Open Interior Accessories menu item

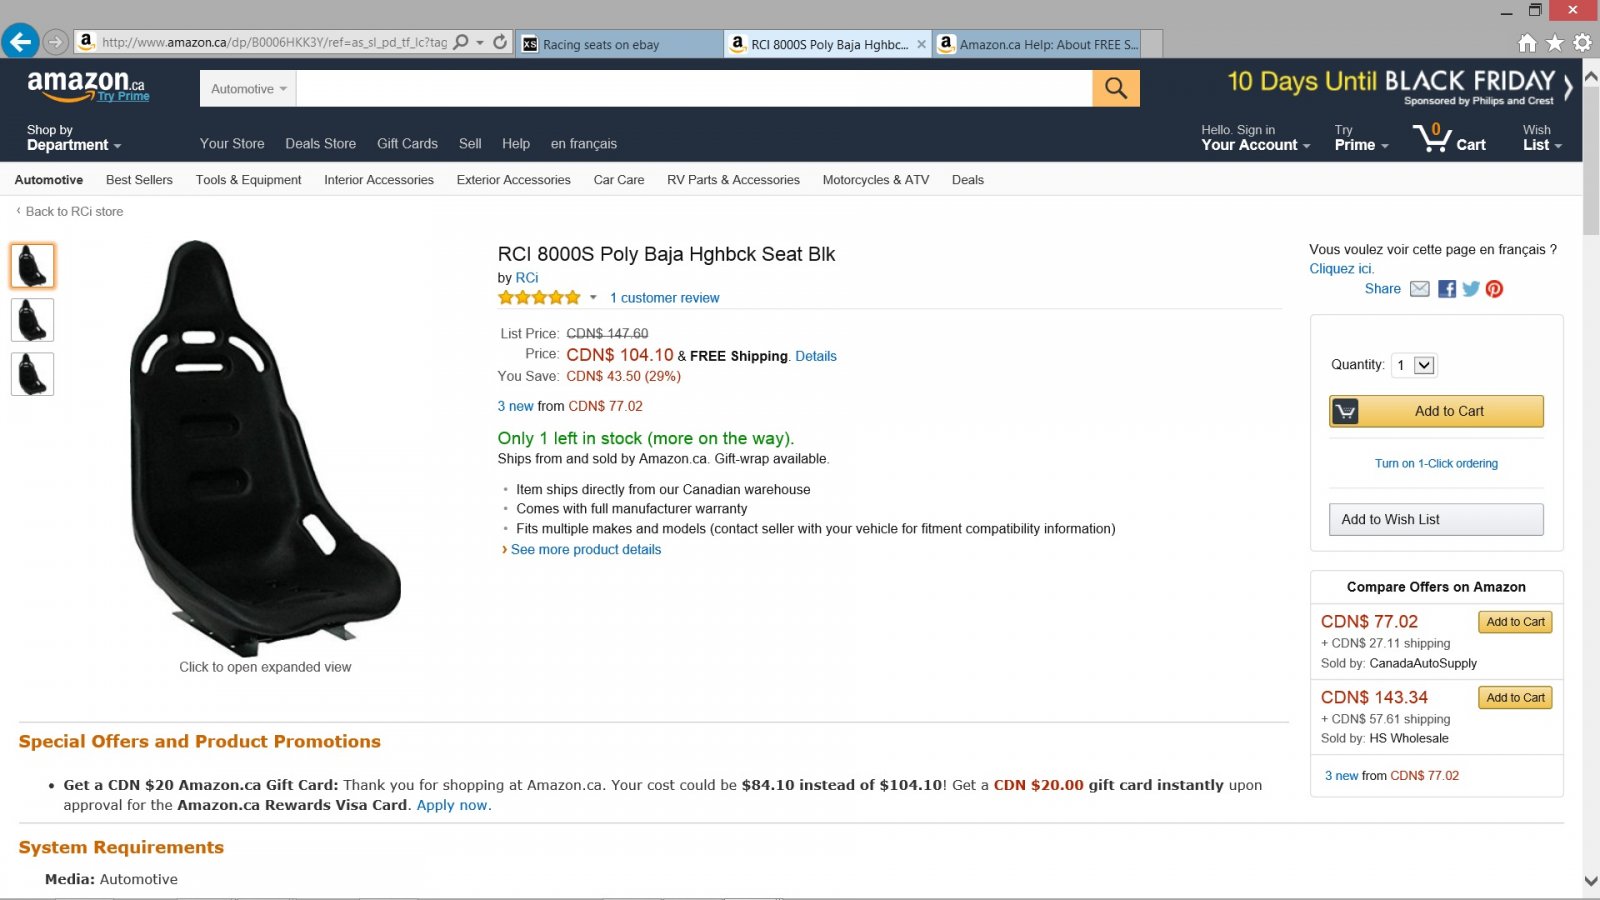click(x=379, y=180)
